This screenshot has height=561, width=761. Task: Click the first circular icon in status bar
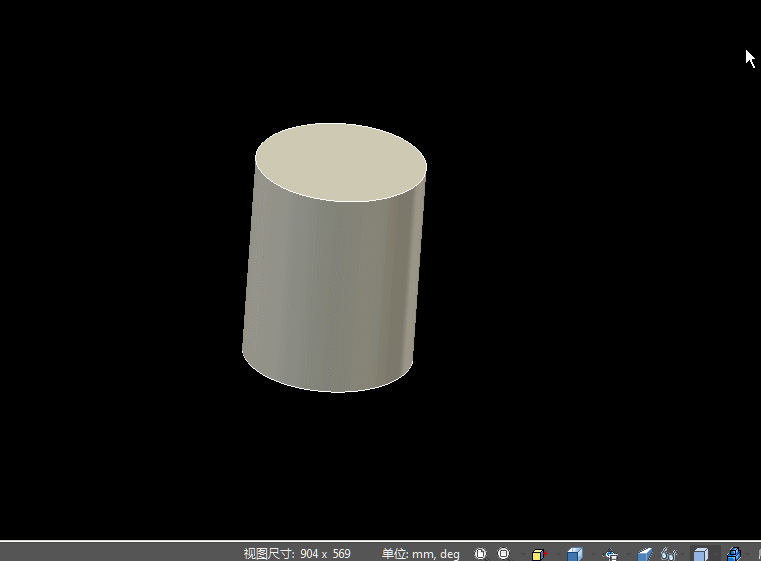click(481, 553)
